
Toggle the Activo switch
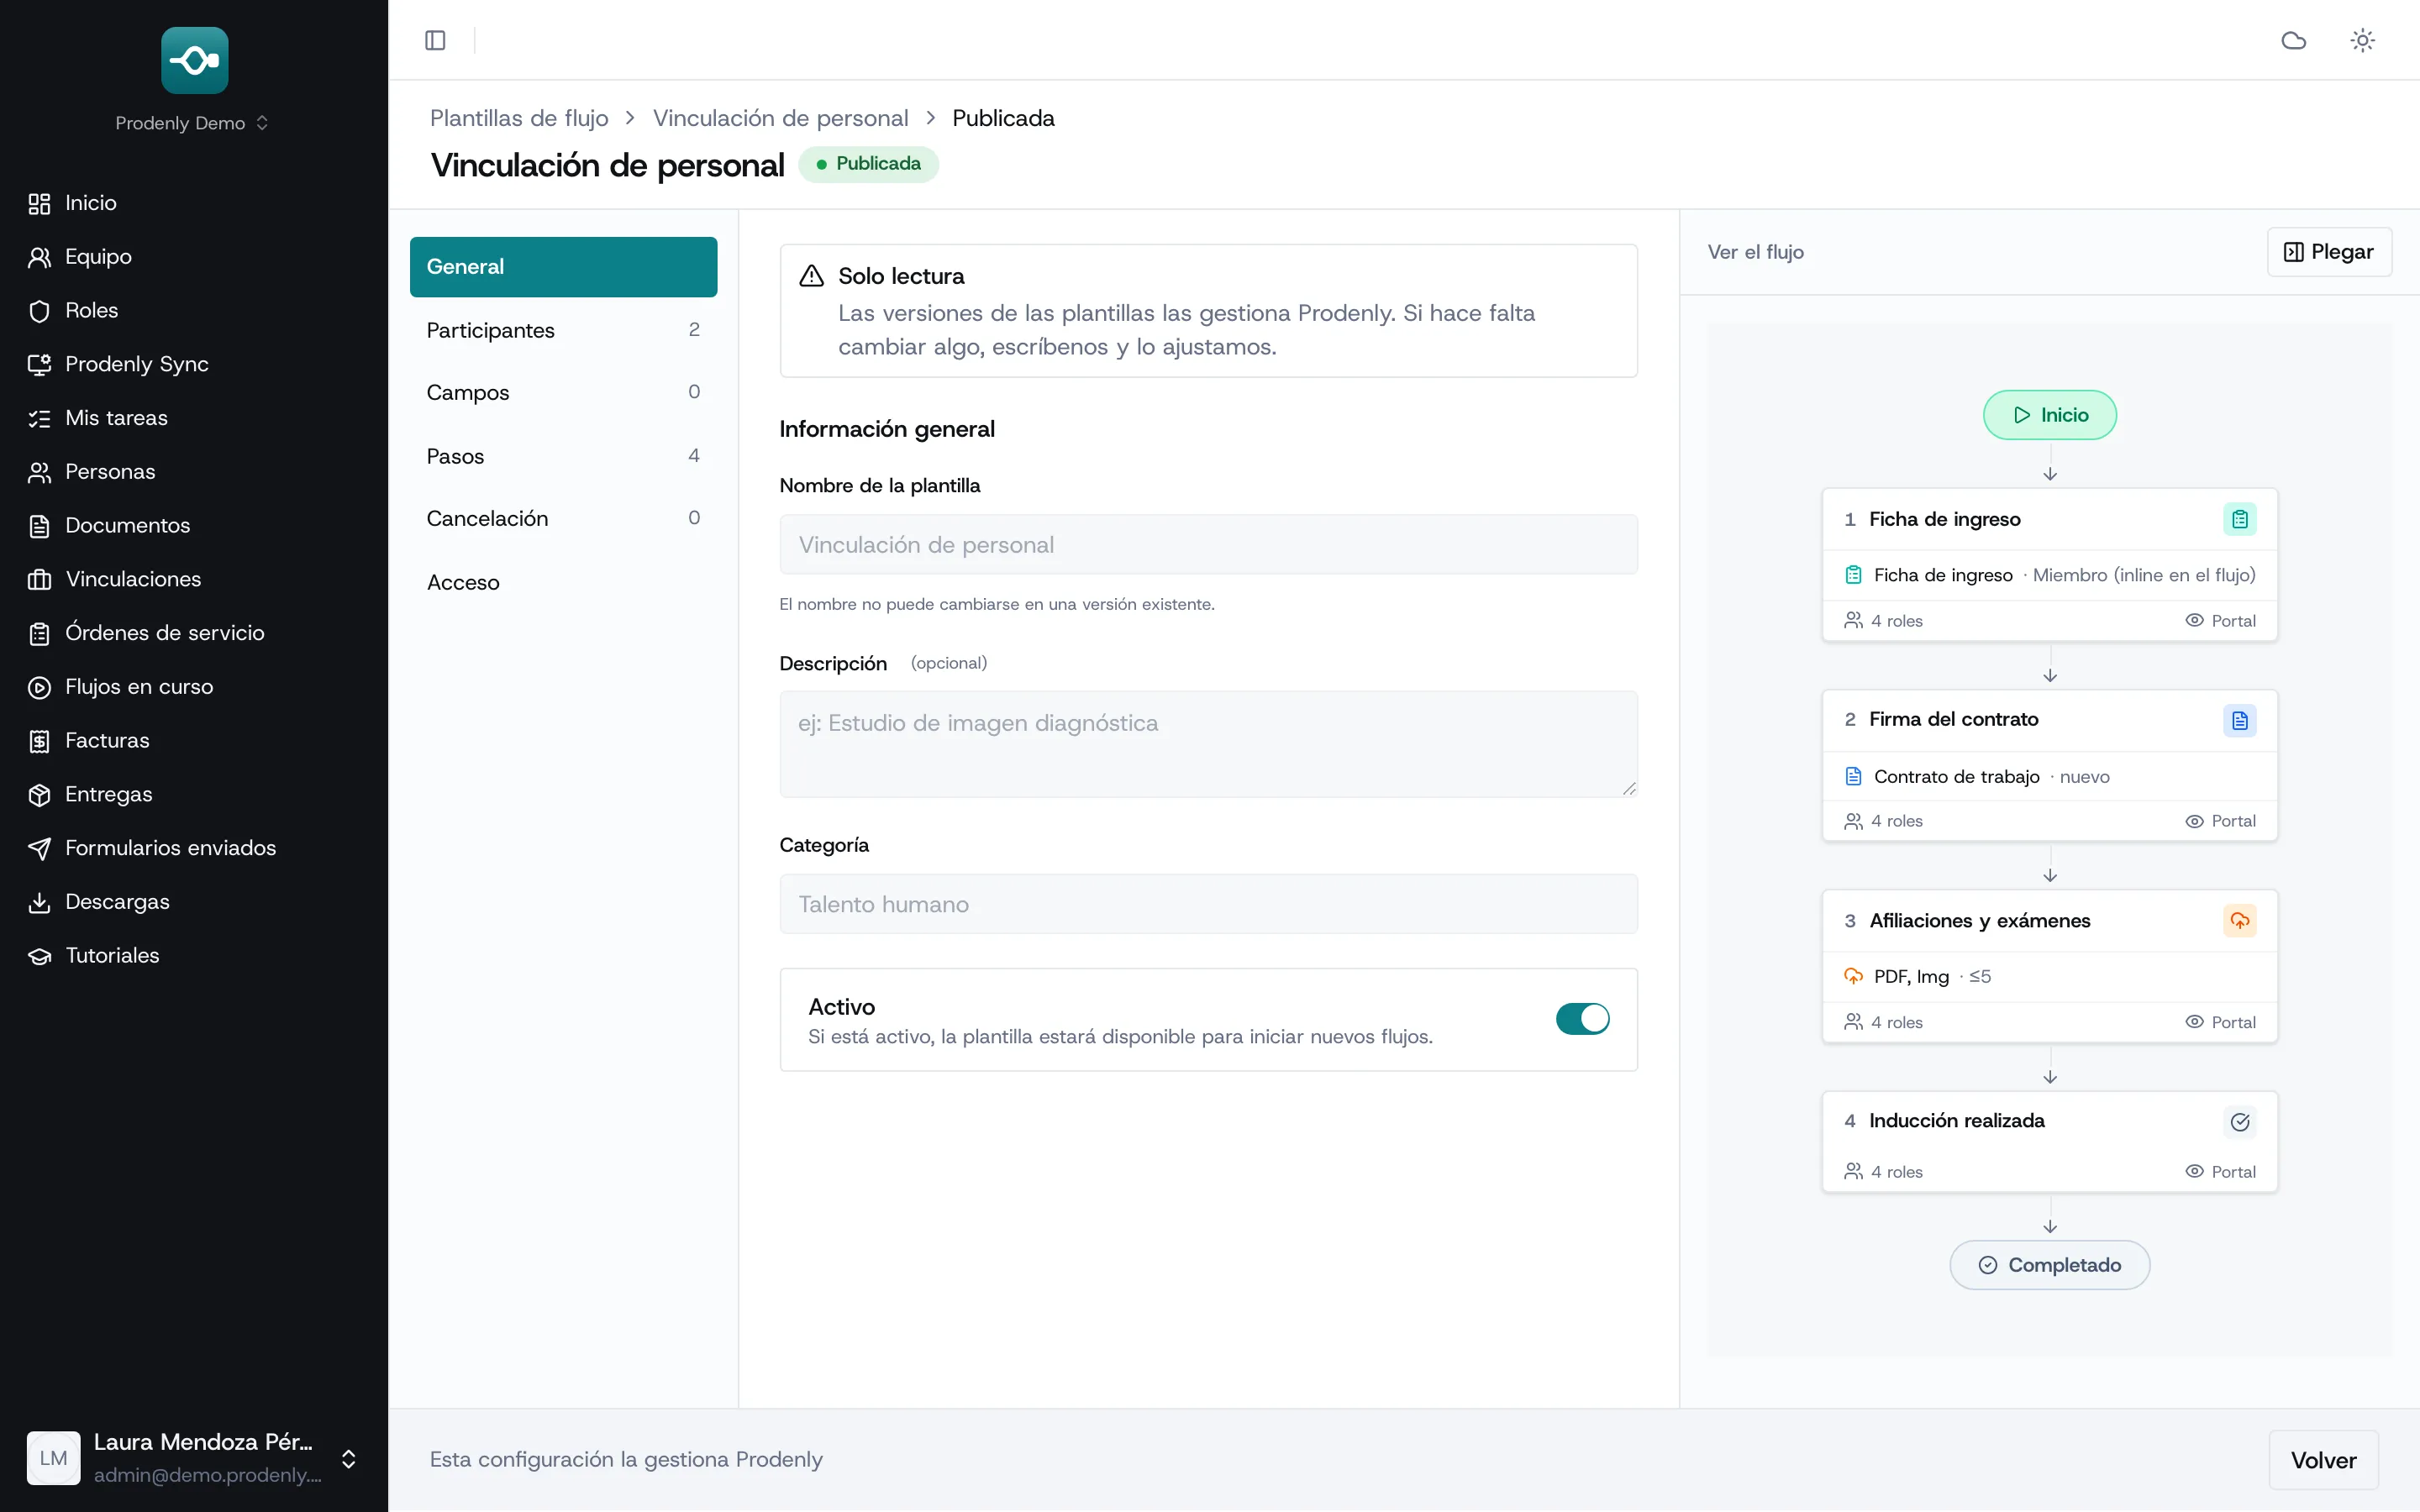tap(1582, 1019)
